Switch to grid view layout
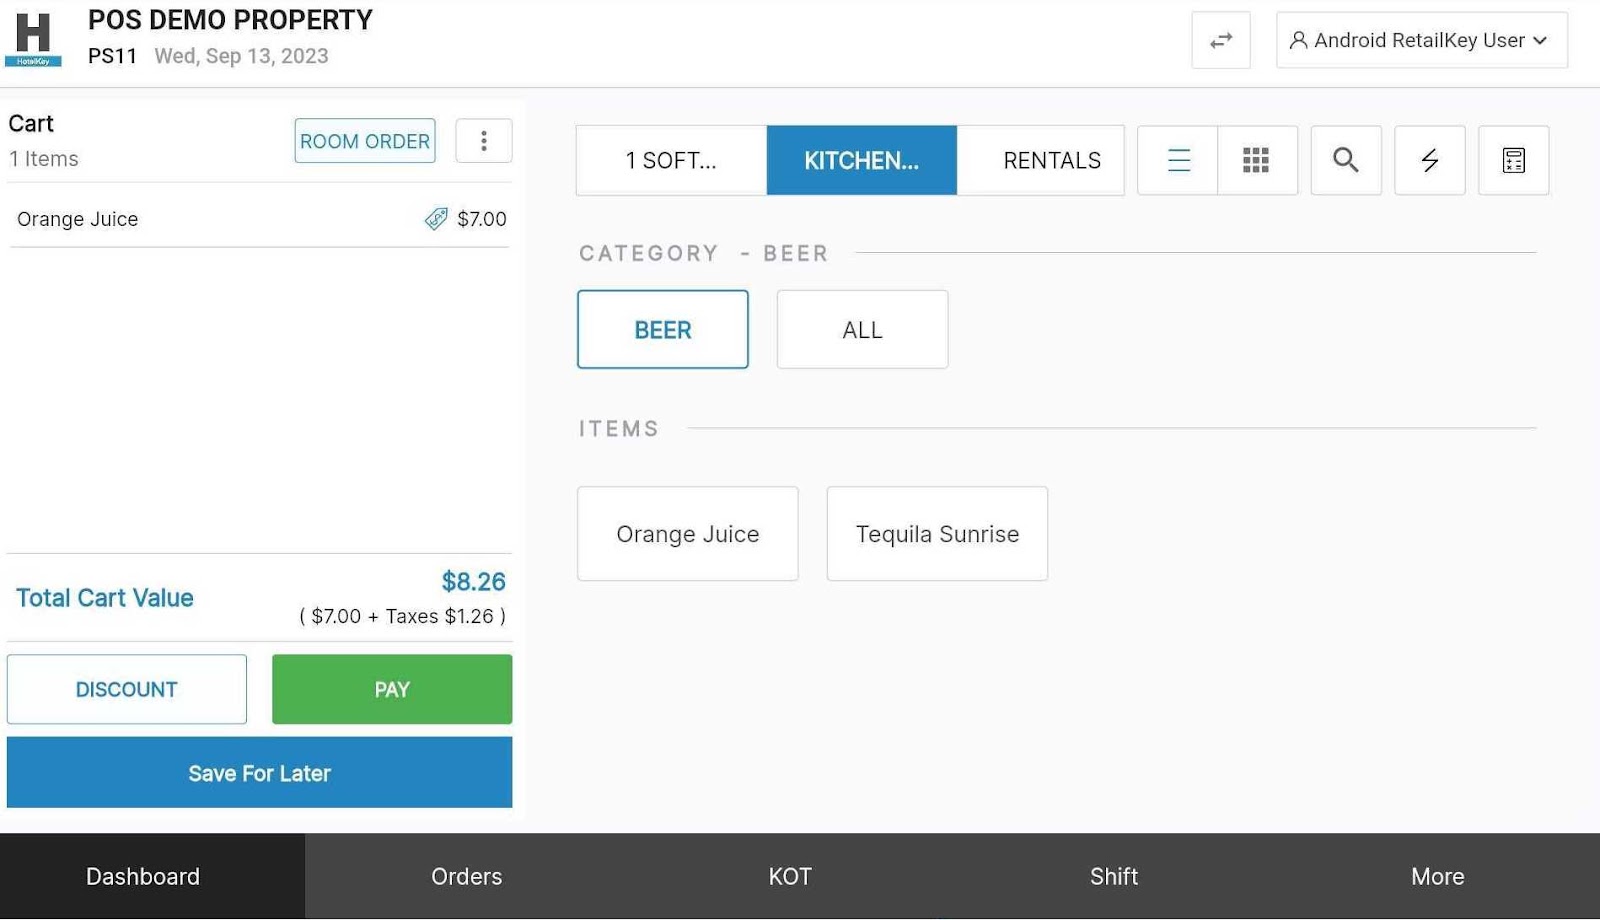Viewport: 1600px width, 920px height. 1256,160
